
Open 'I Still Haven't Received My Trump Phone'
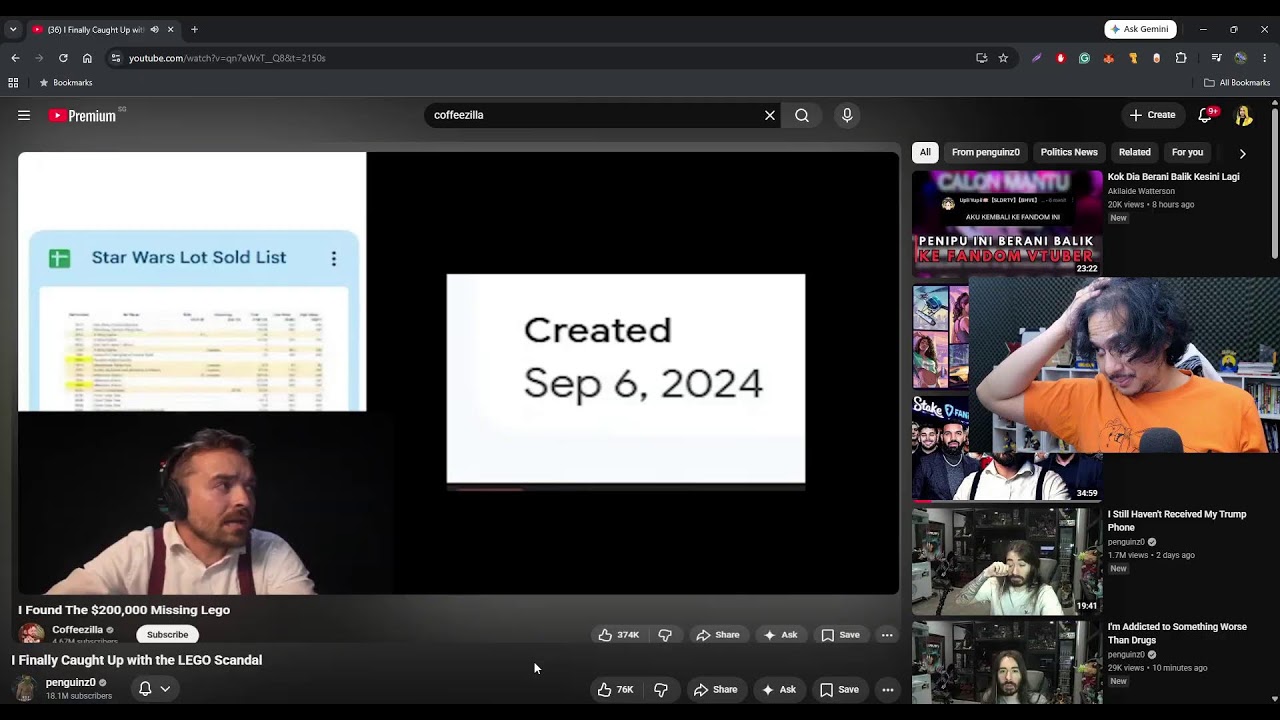tap(1177, 521)
